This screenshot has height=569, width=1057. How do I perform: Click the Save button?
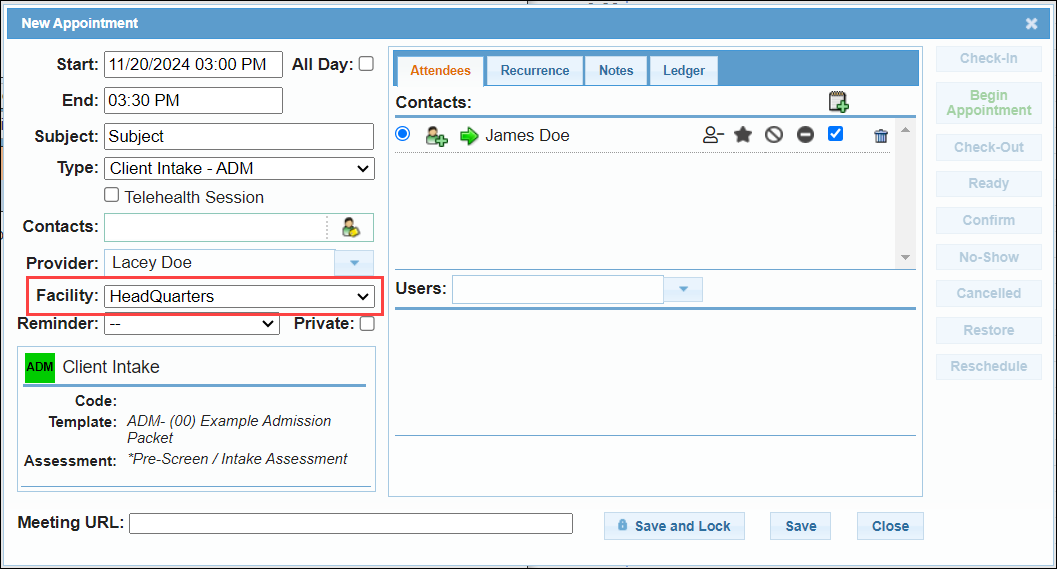pos(801,526)
